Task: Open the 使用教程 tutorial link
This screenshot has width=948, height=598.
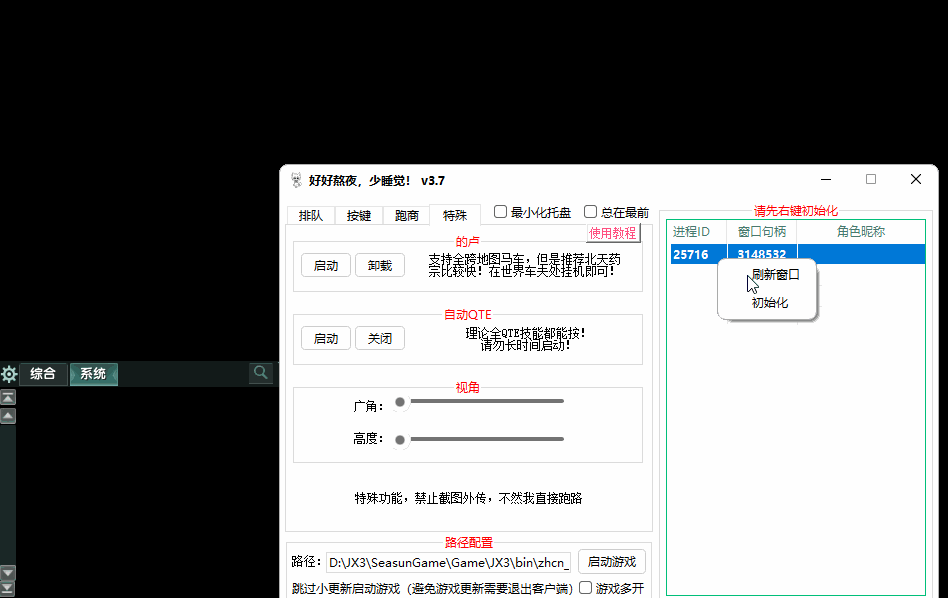Action: pyautogui.click(x=614, y=232)
